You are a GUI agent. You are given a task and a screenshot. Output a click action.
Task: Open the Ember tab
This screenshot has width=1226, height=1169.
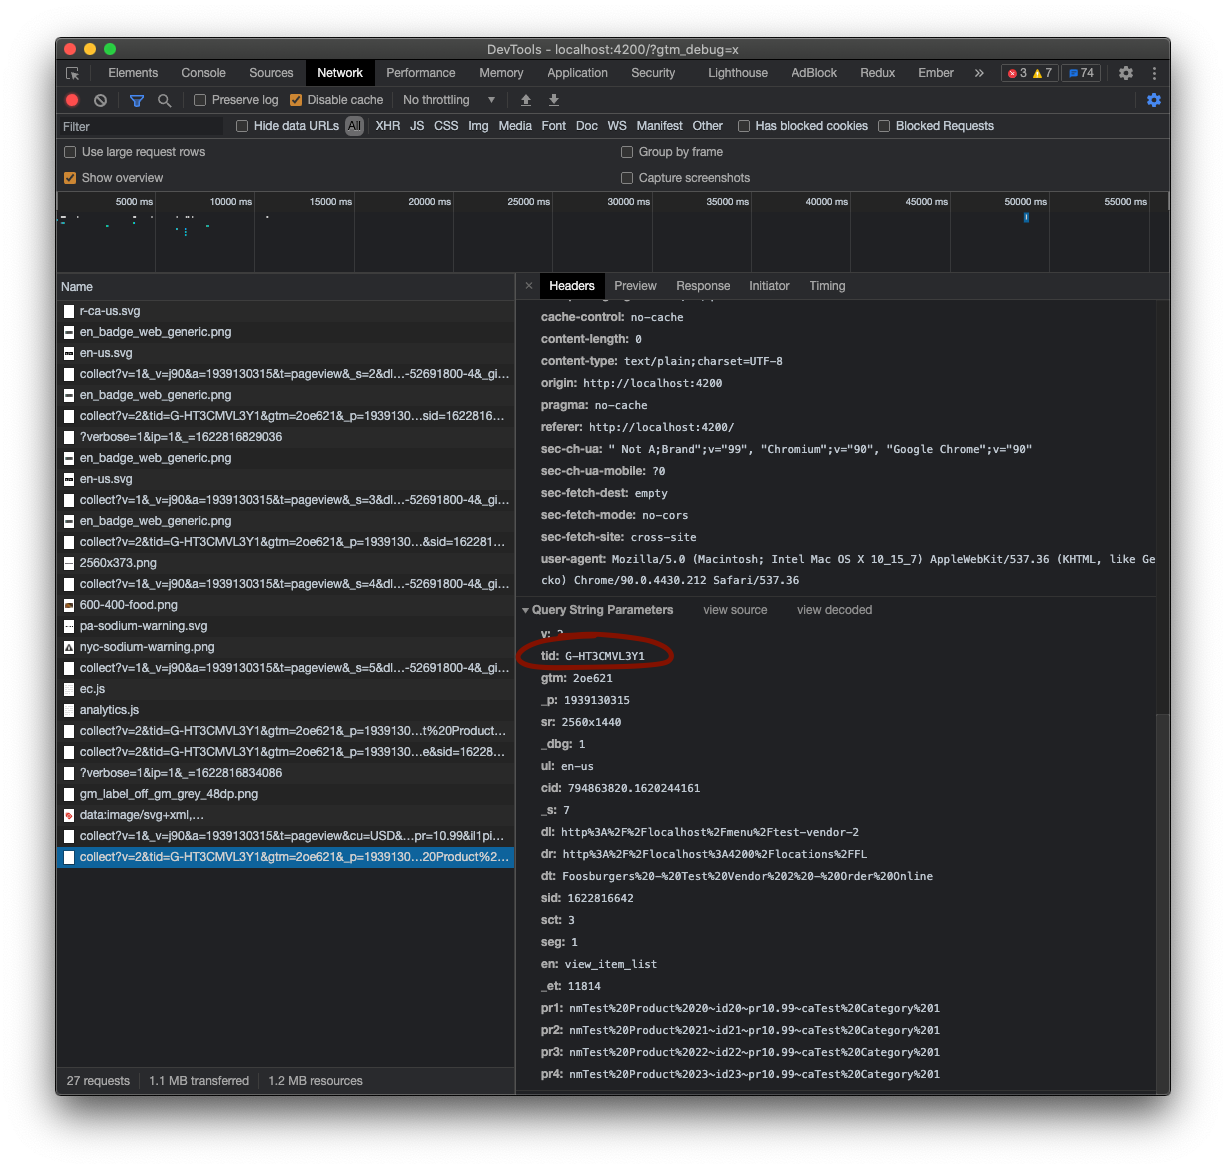(936, 73)
